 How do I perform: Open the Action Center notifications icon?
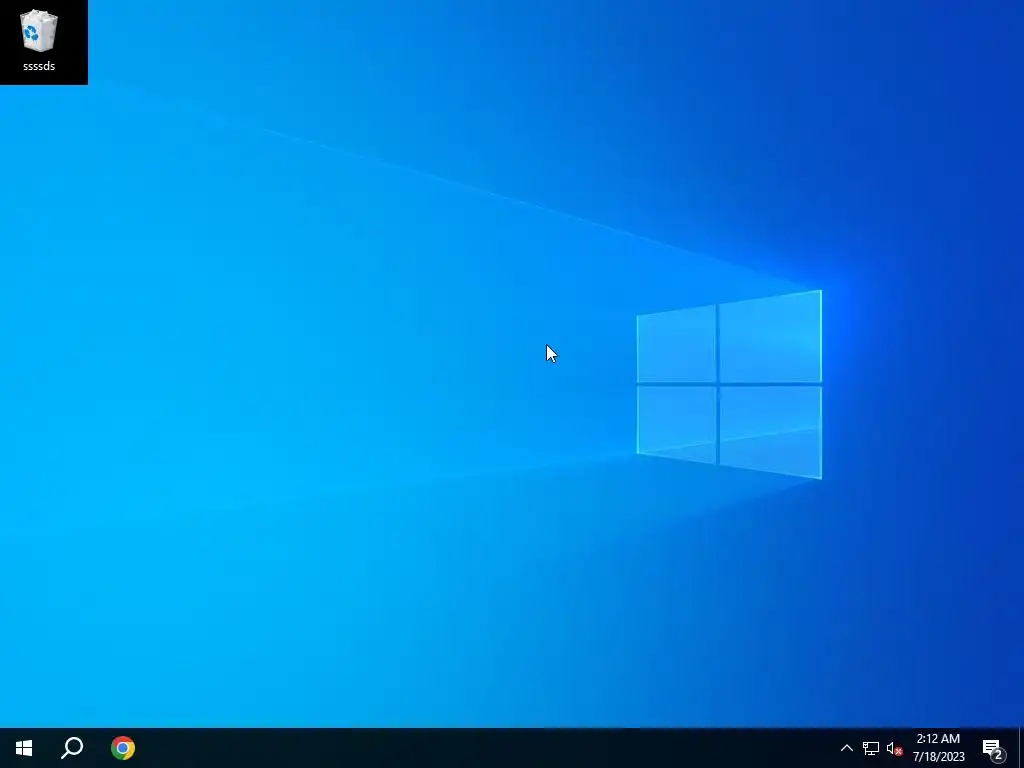point(993,748)
